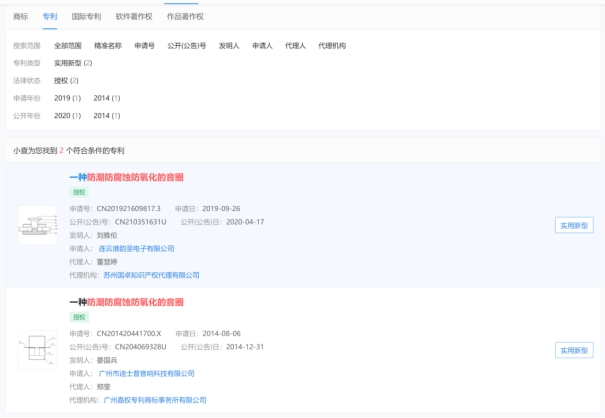Filter legal status by 授权 (2)
605x418 pixels.
pyautogui.click(x=66, y=80)
